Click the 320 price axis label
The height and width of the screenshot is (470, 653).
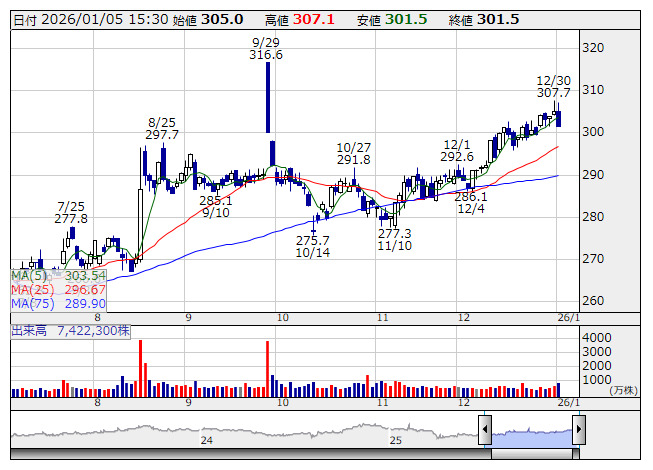coord(593,48)
